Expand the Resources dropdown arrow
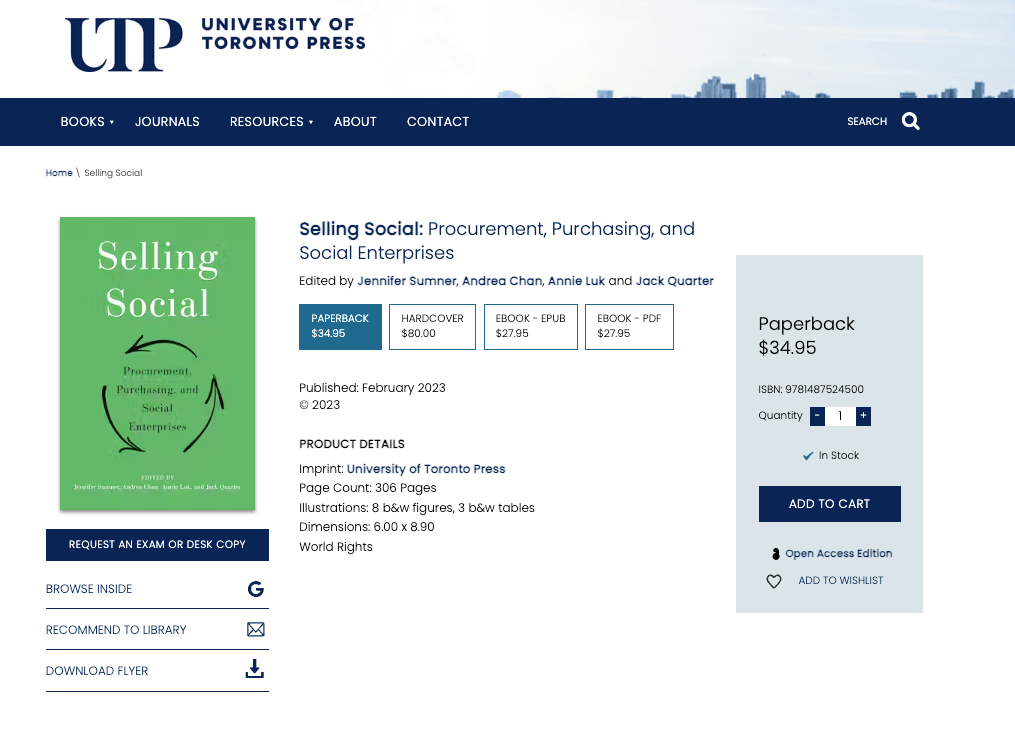 click(311, 122)
